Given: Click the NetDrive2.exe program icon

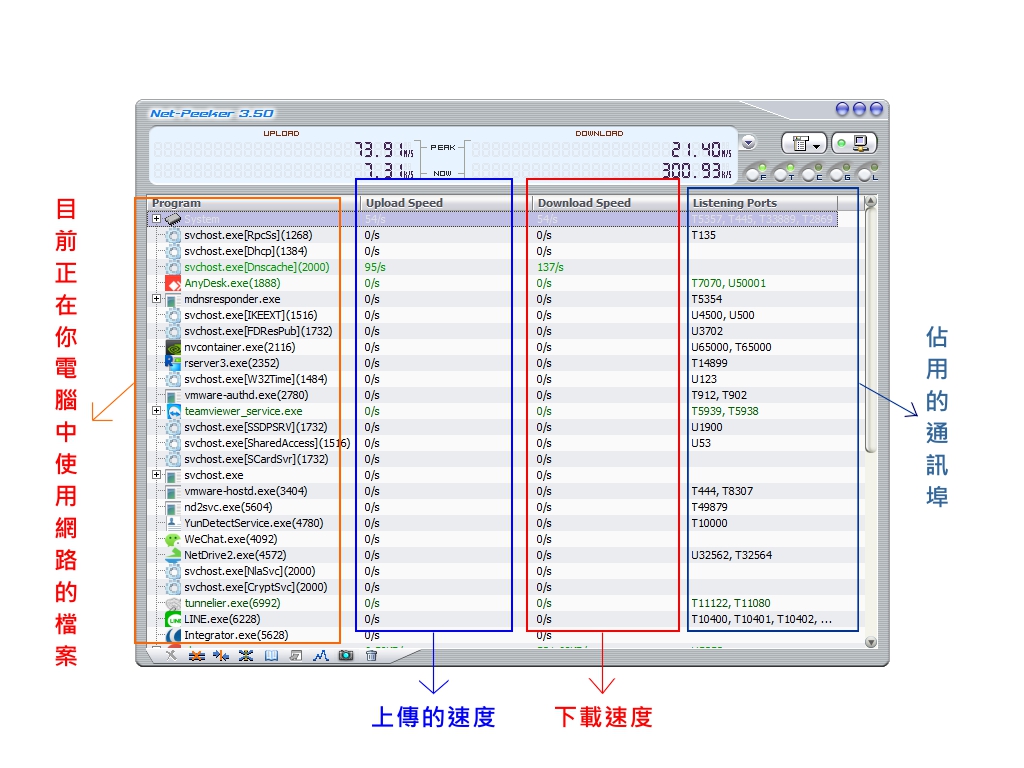Looking at the screenshot, I should click(x=173, y=555).
